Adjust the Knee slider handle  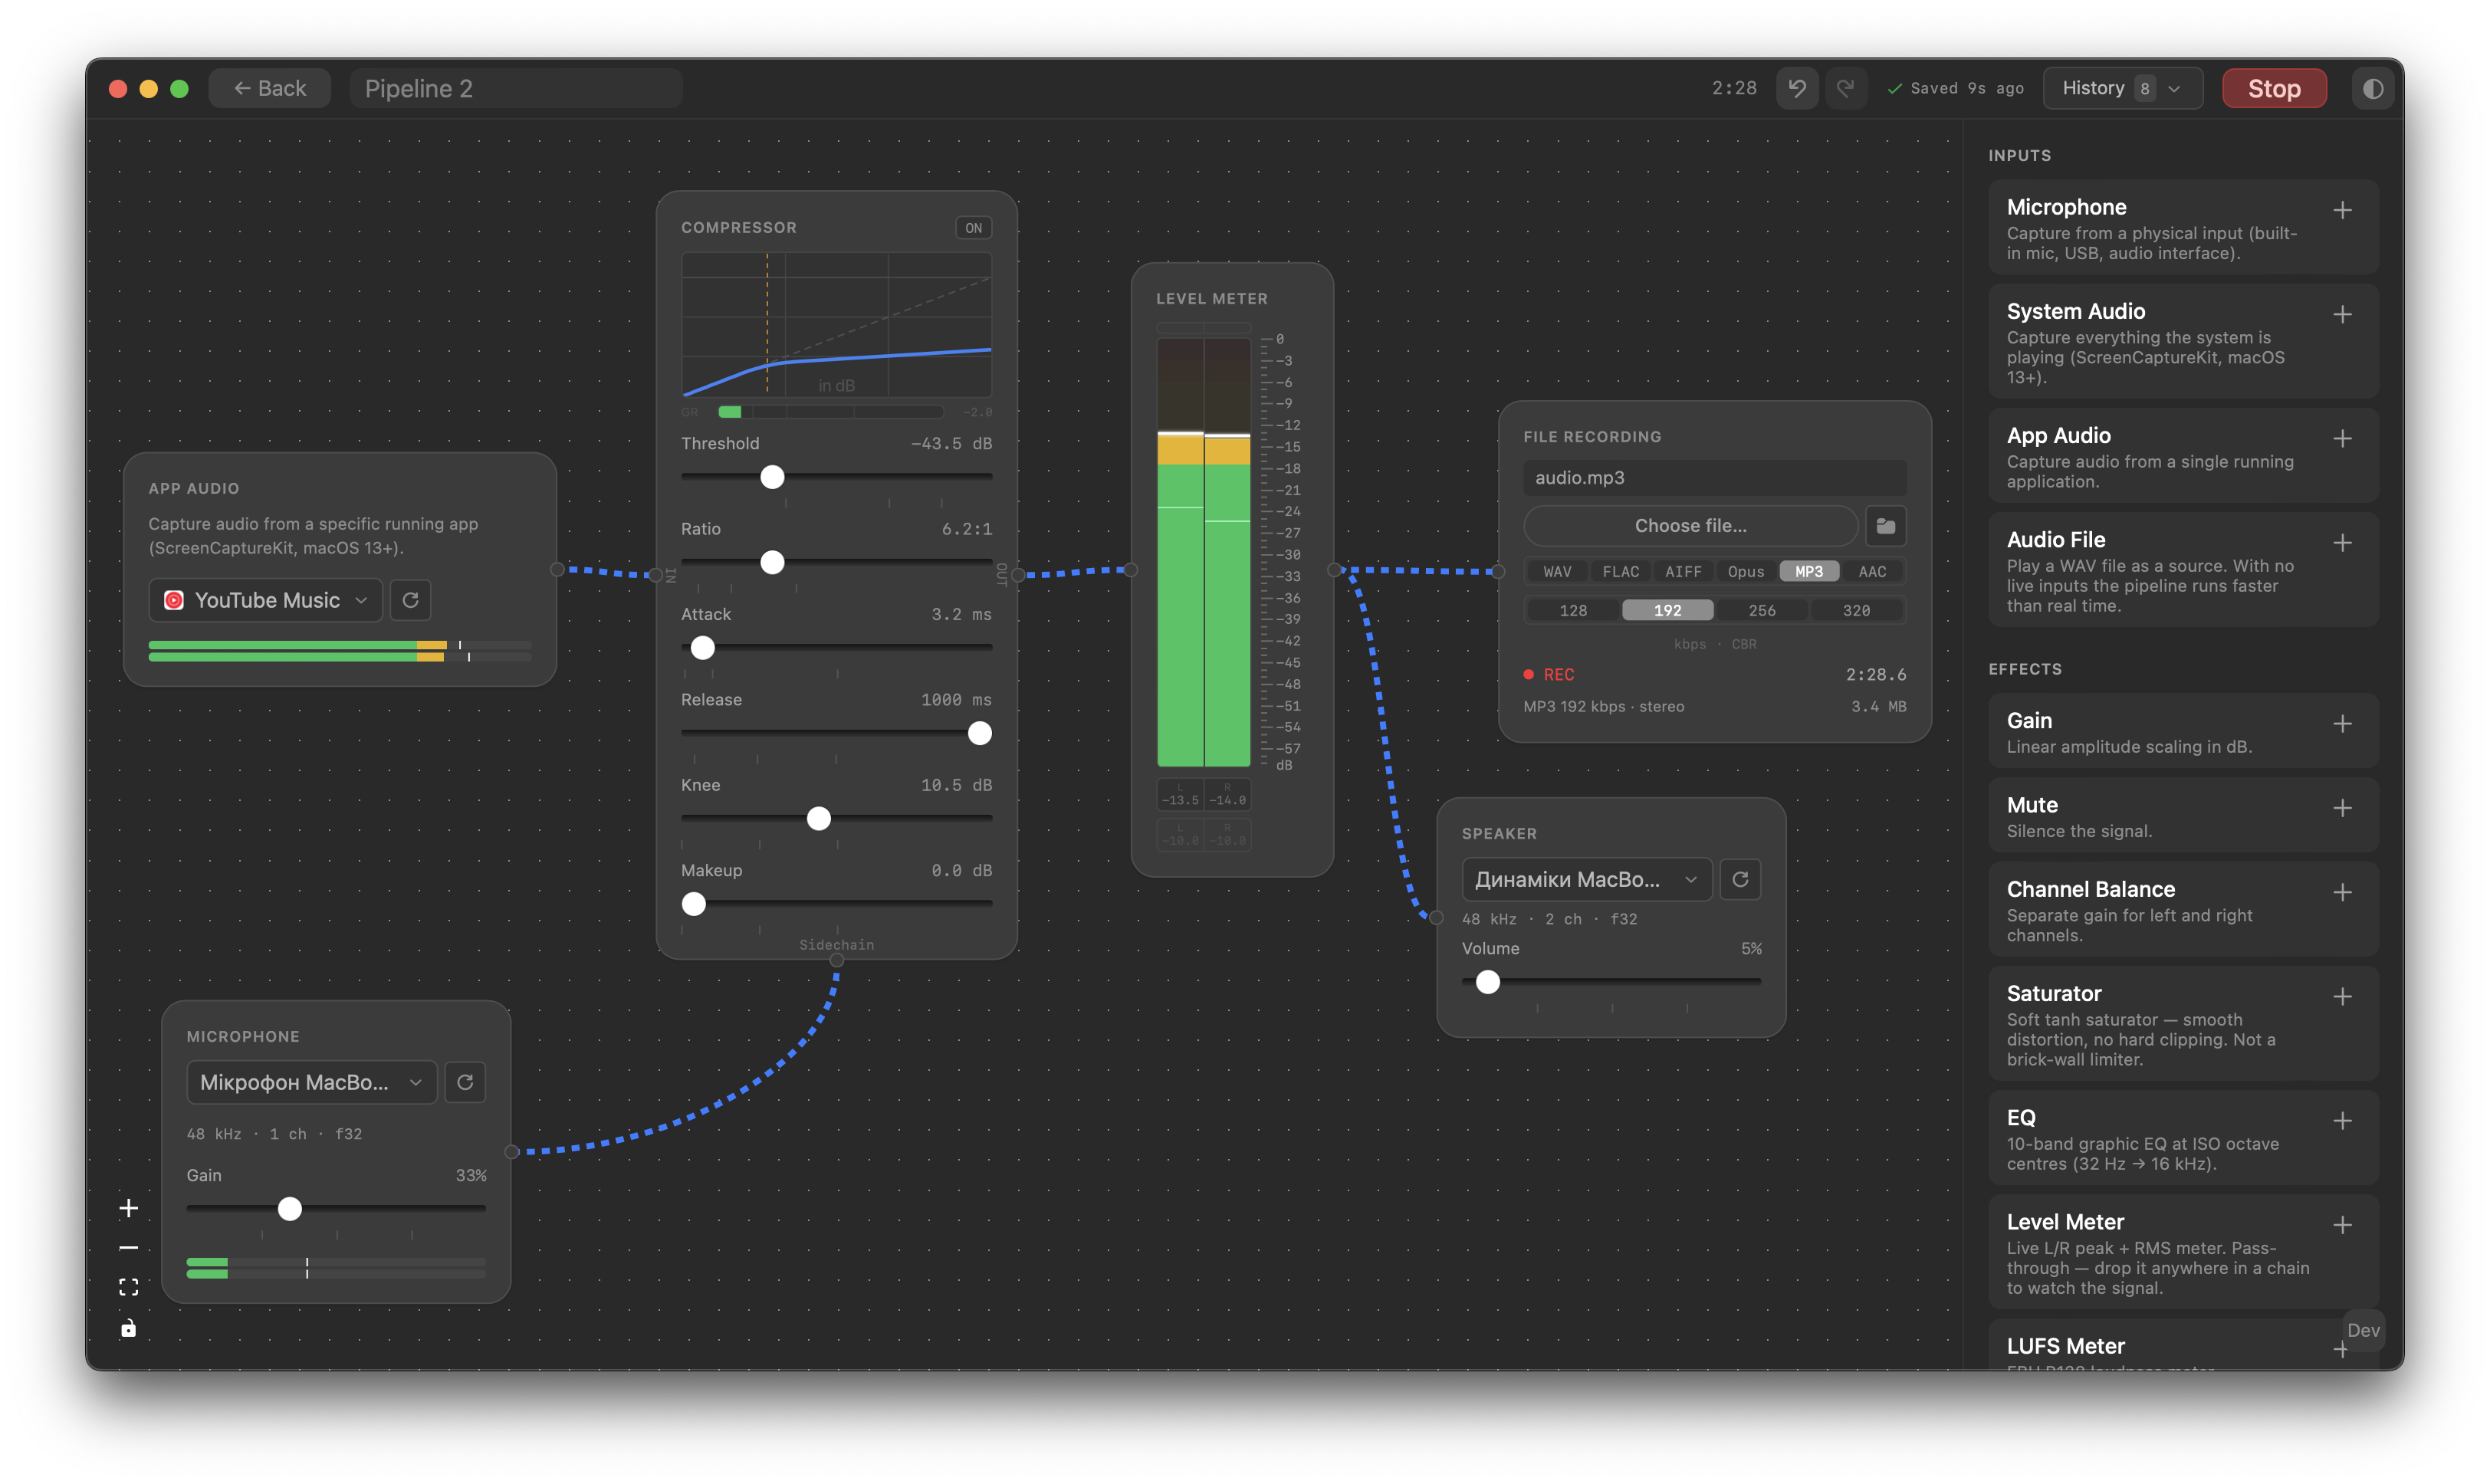pyautogui.click(x=819, y=818)
